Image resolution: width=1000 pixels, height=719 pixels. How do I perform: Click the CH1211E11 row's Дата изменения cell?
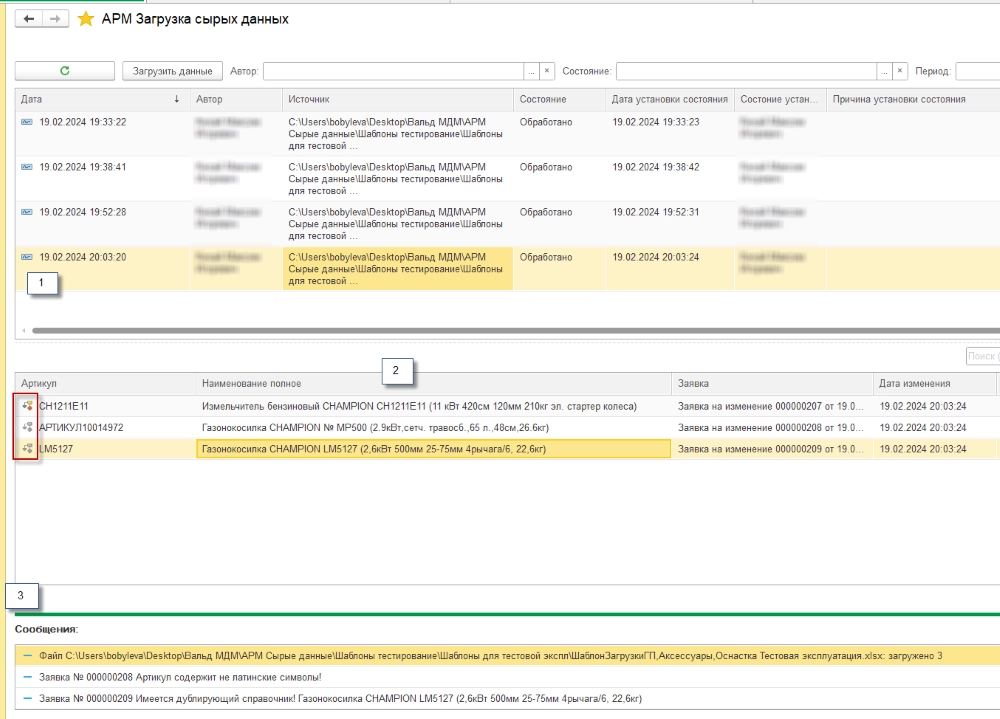[x=934, y=406]
